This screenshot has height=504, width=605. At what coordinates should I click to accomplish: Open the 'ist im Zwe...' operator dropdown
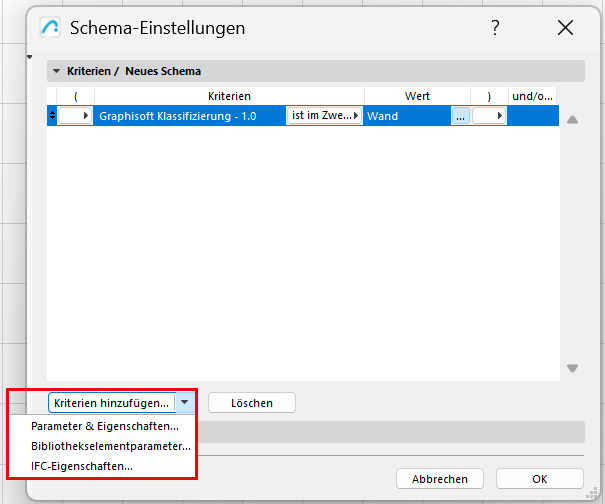click(324, 115)
